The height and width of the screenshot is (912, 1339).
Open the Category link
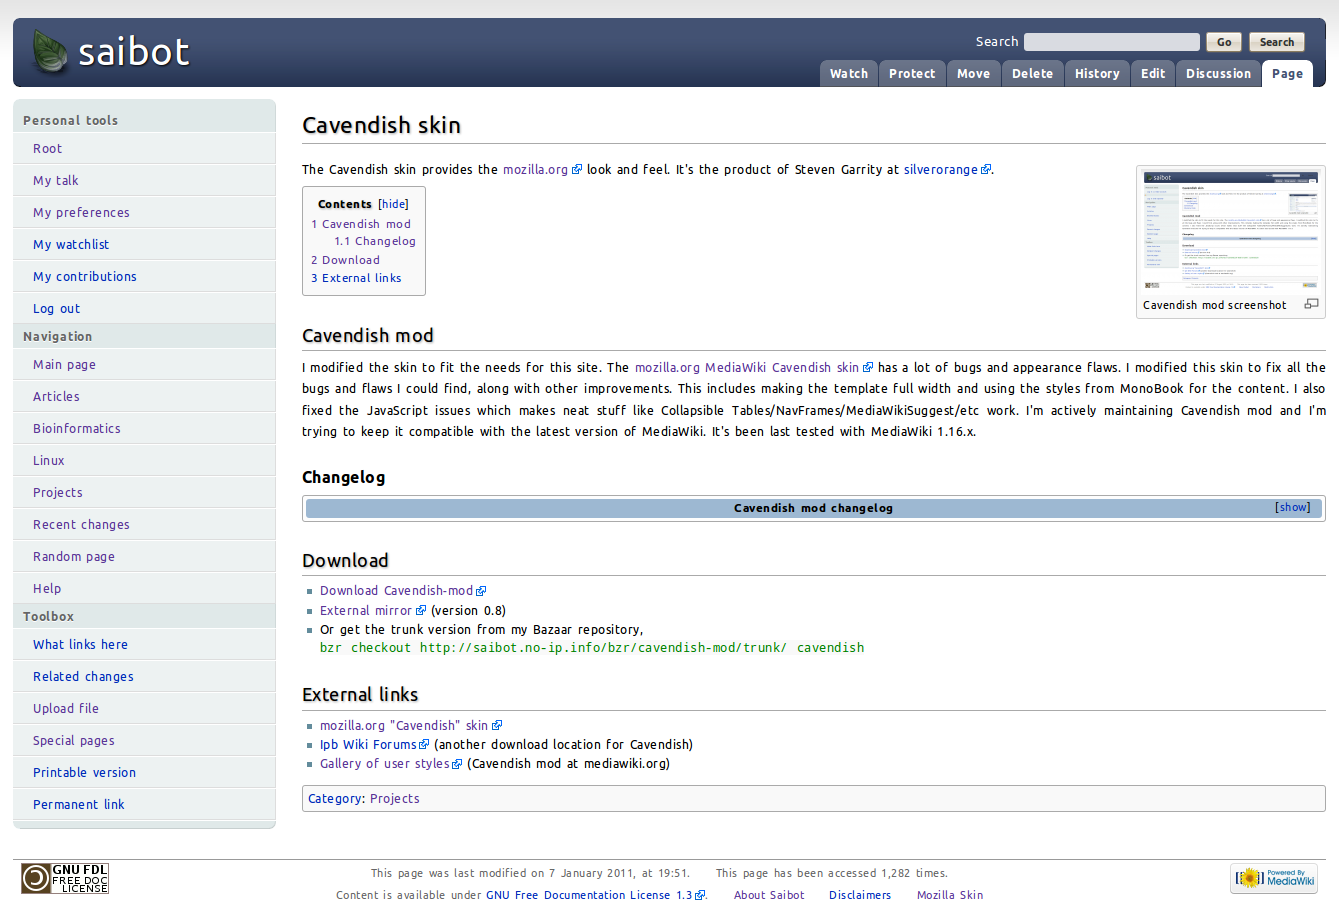click(335, 799)
